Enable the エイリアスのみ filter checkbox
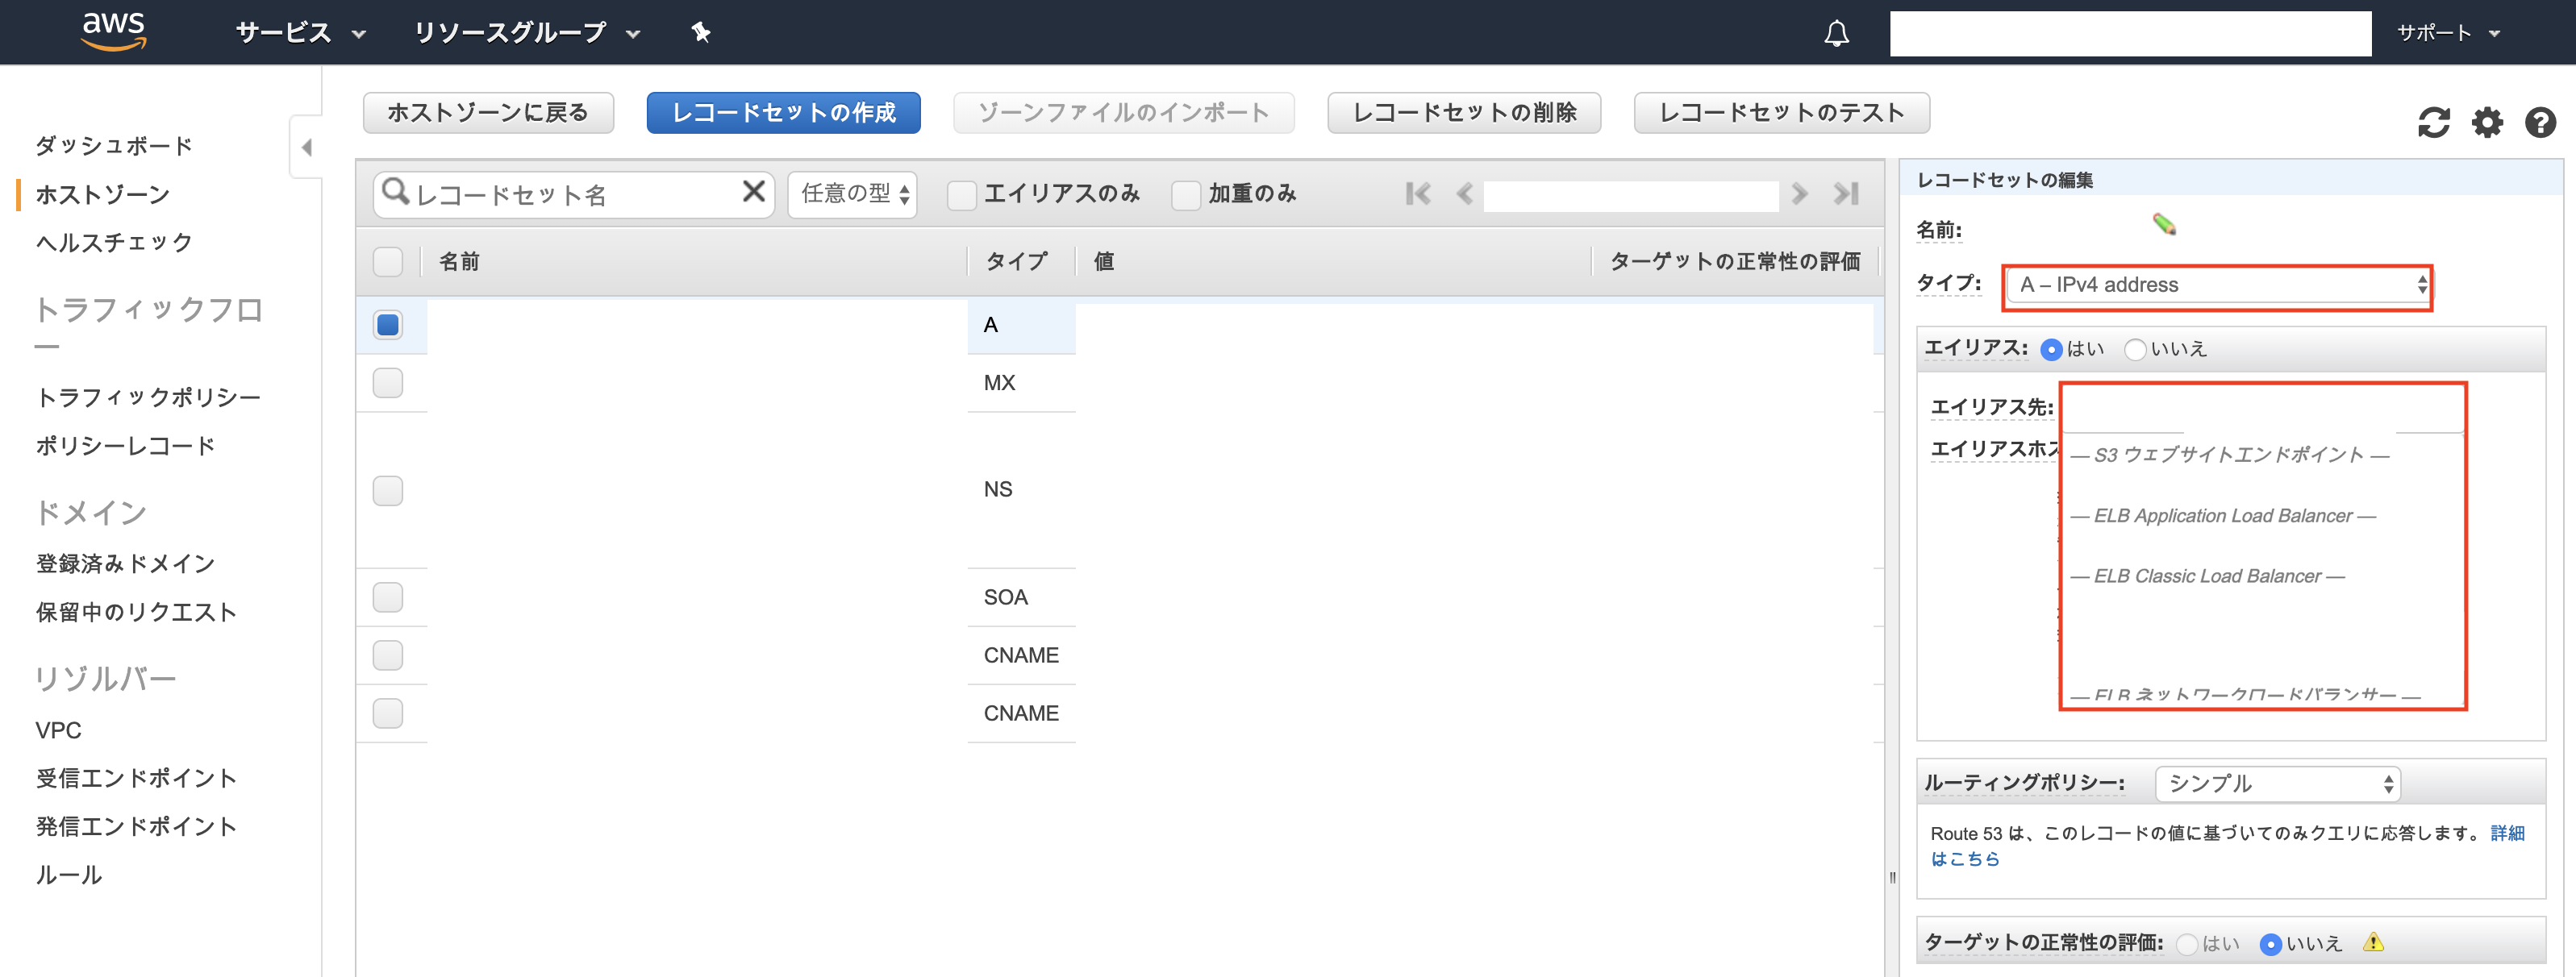The image size is (2576, 977). (962, 194)
